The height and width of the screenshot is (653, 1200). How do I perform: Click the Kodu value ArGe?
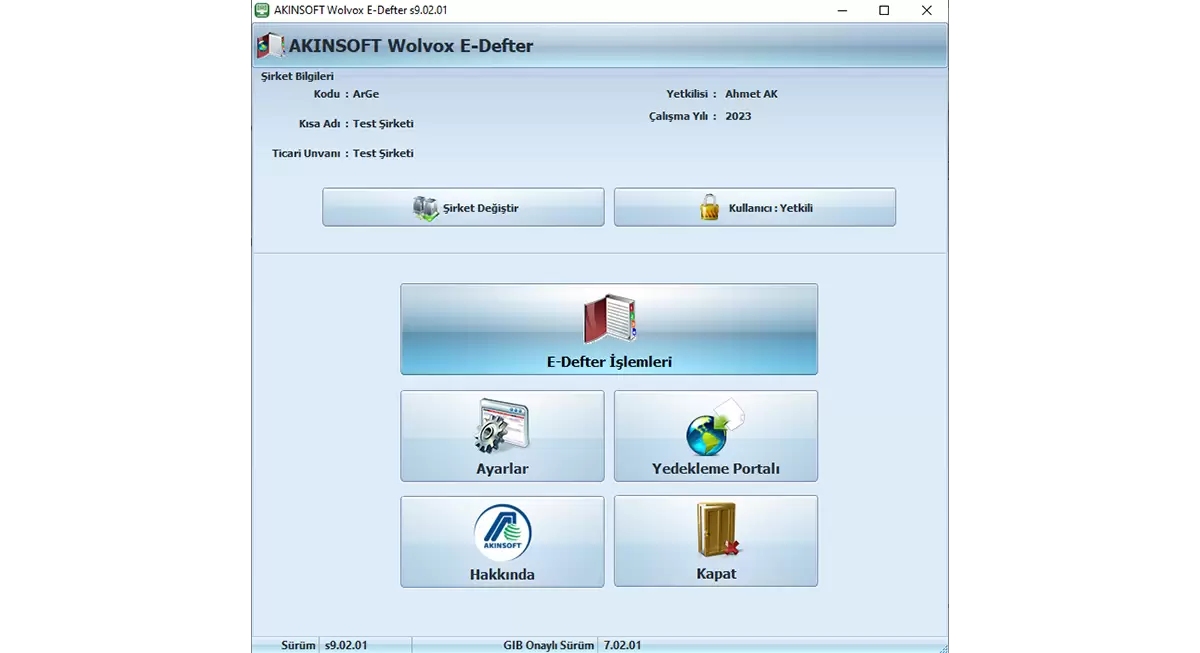pyautogui.click(x=366, y=94)
